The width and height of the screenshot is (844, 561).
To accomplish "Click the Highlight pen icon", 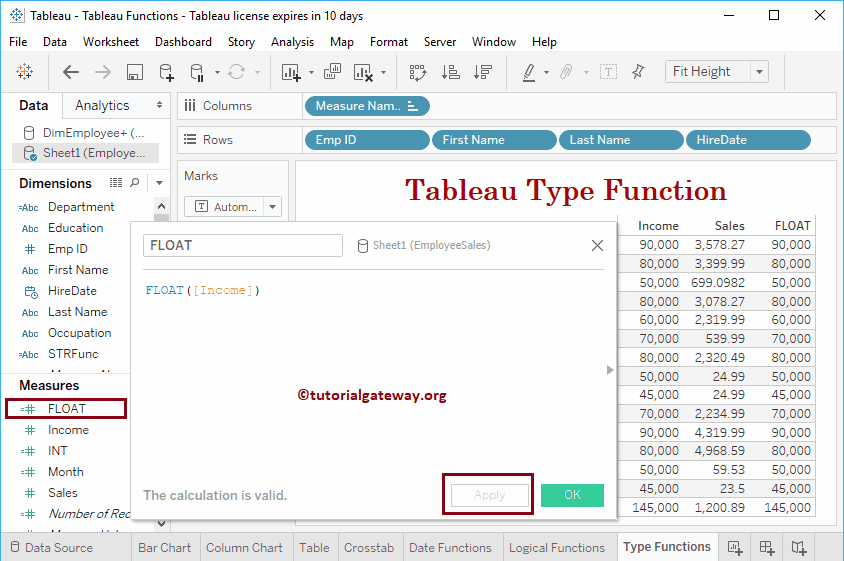I will coord(529,72).
